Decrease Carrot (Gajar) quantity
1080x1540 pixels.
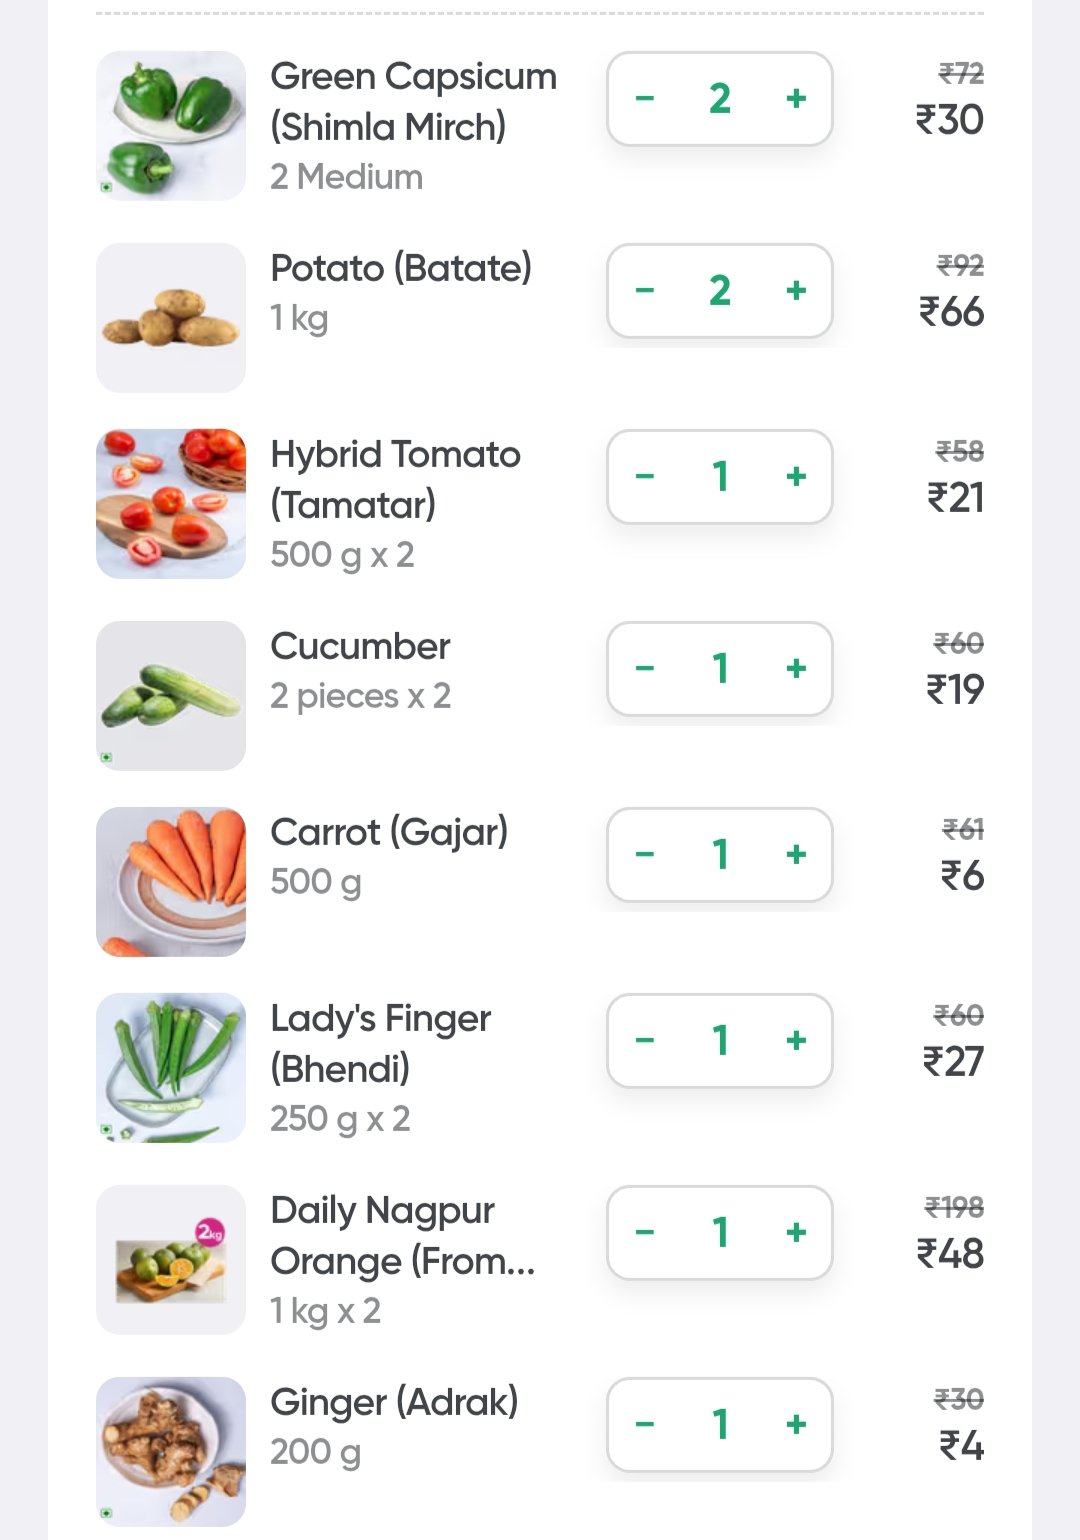(x=645, y=855)
